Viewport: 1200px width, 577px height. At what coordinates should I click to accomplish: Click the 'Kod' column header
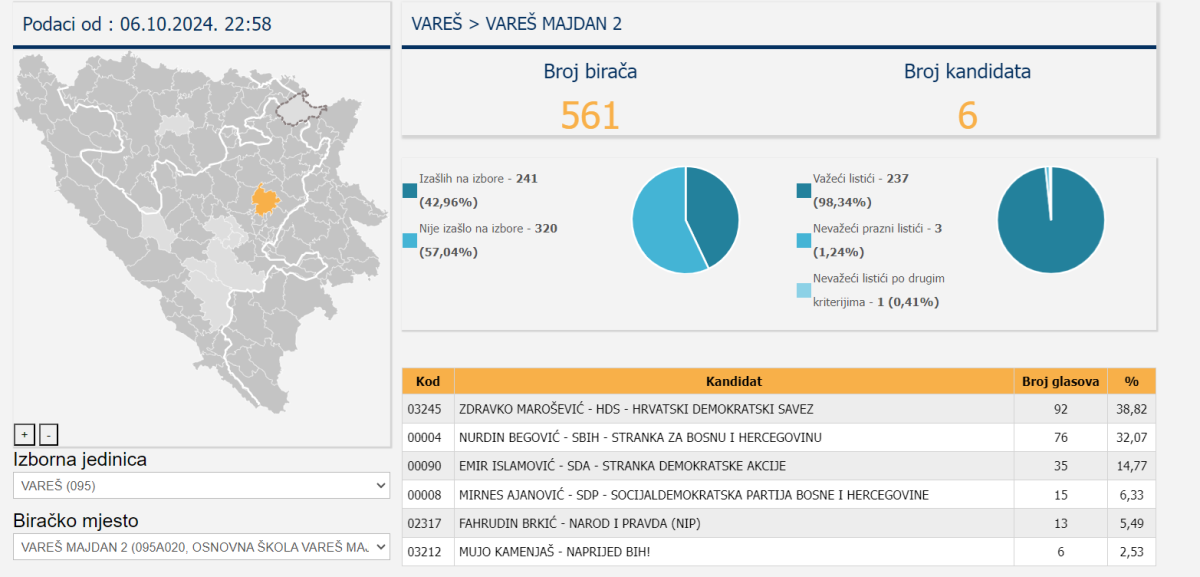coord(428,381)
